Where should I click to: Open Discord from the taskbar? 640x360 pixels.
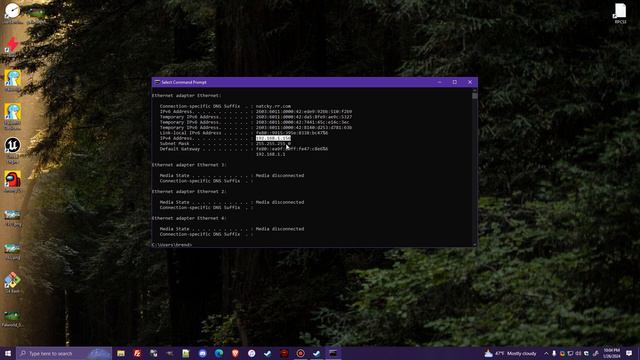tap(202, 353)
